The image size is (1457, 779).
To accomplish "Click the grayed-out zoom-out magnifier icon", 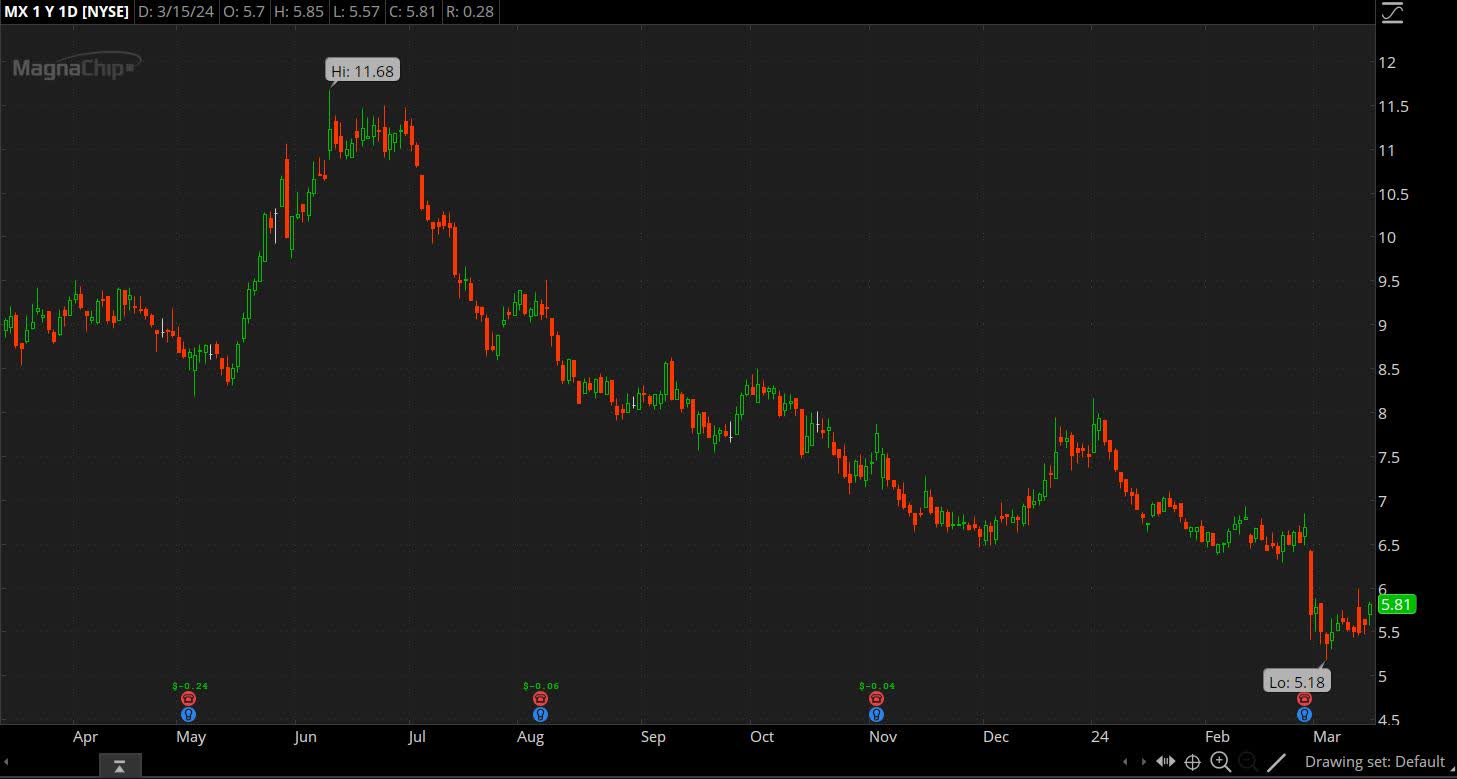I will 1248,762.
